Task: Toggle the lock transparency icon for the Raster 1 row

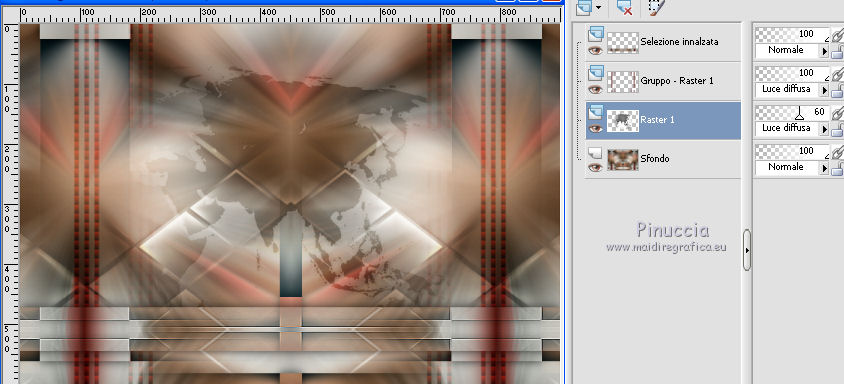Action: 838,129
